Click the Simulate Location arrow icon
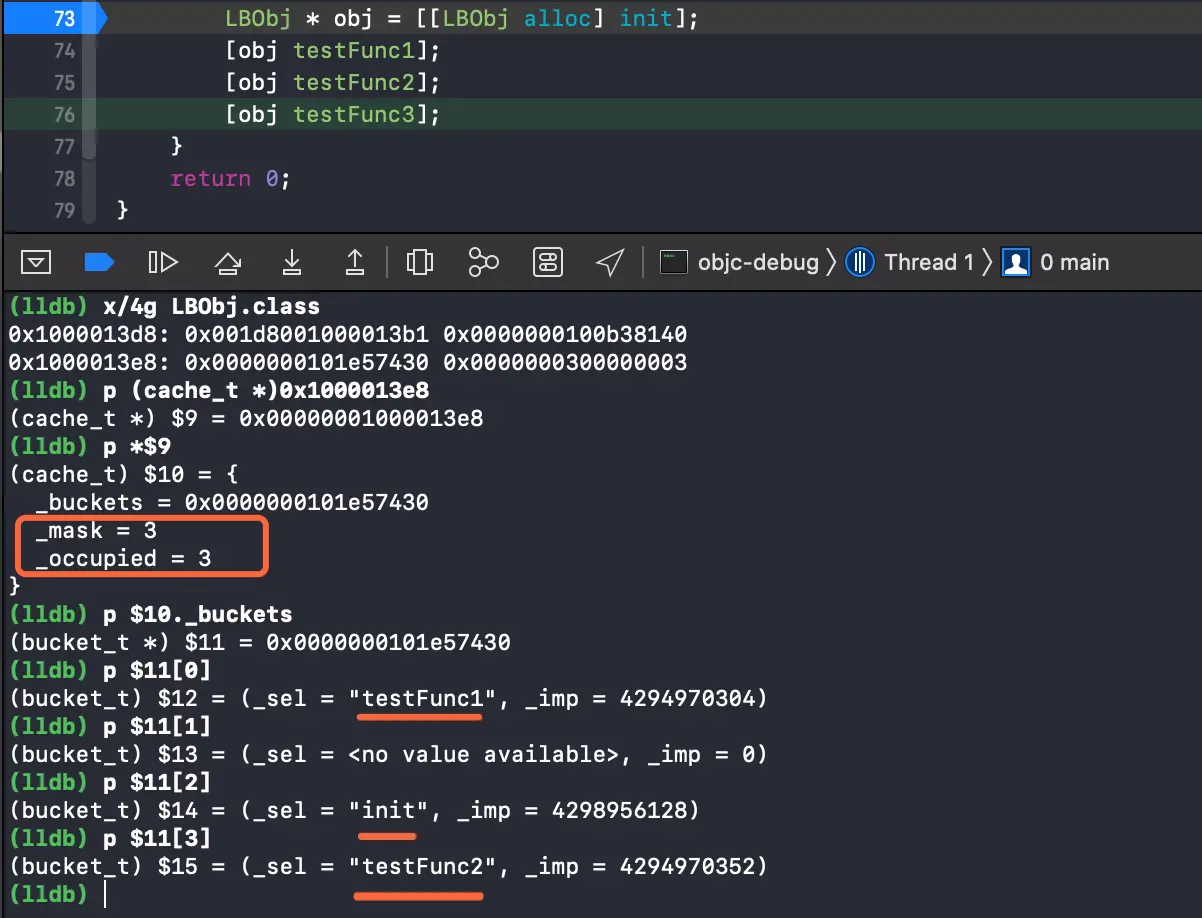Image resolution: width=1202 pixels, height=918 pixels. [610, 262]
